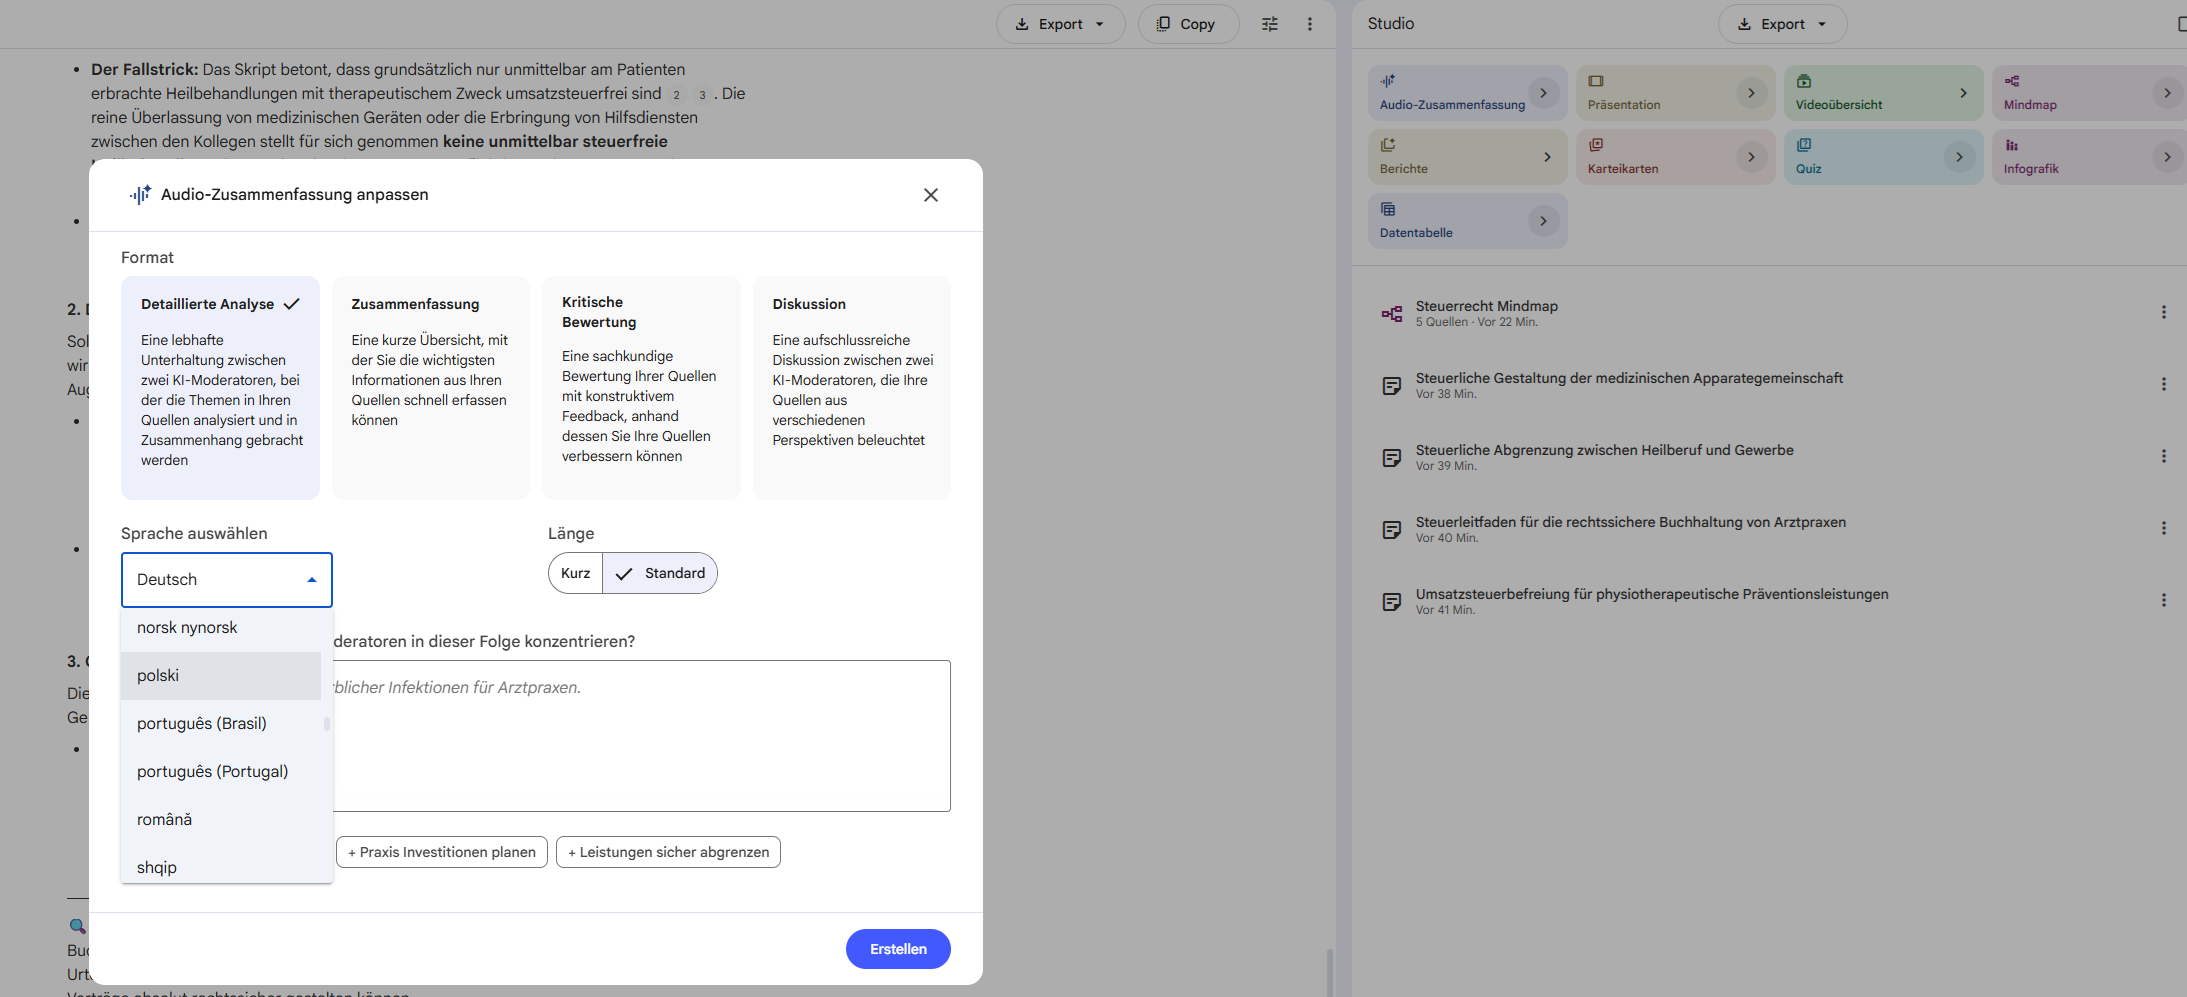
Task: Open the Karteikarten studio tile
Action: [1676, 157]
